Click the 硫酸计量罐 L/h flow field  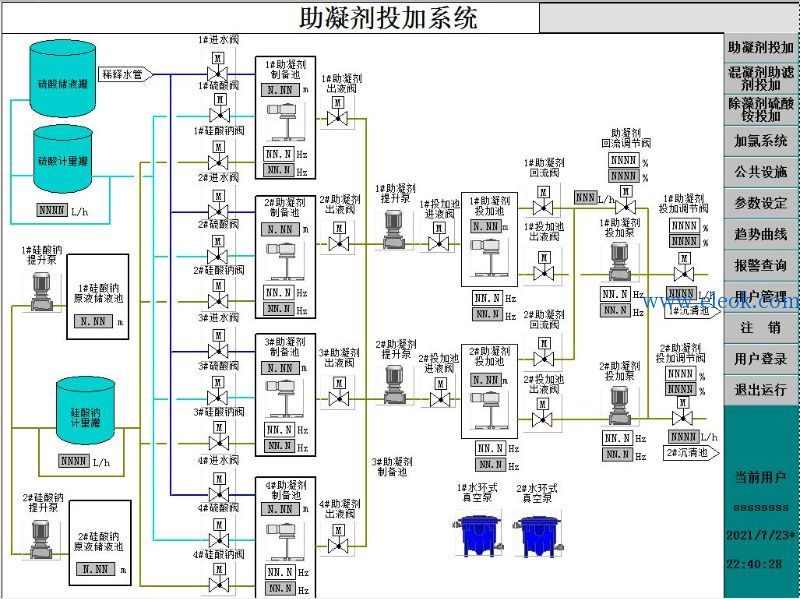coord(52,210)
